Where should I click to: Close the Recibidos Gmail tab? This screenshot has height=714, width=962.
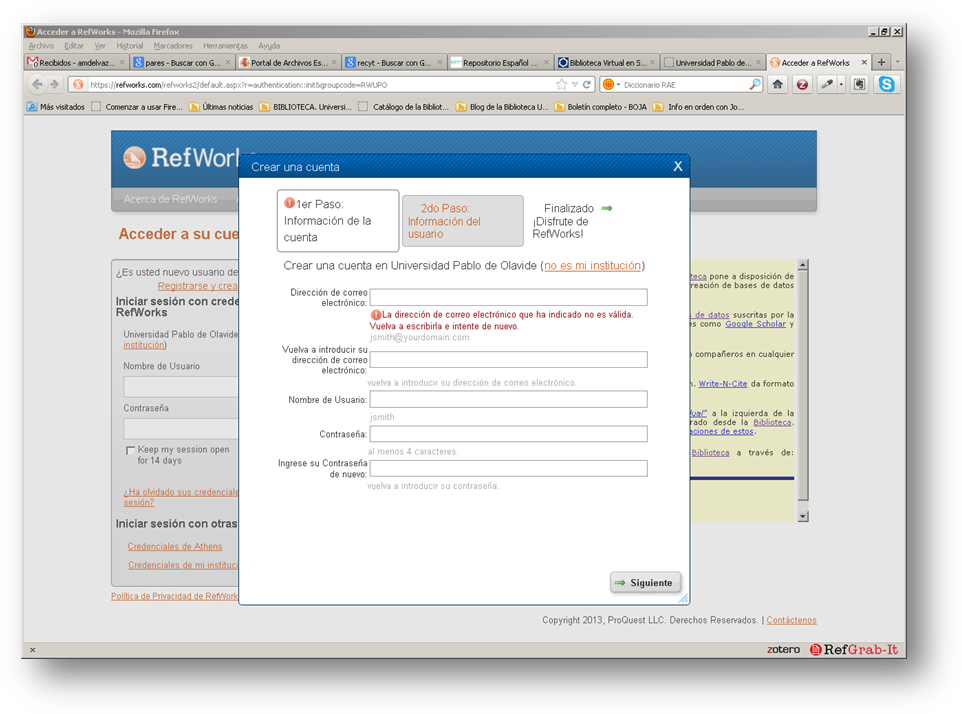point(122,63)
